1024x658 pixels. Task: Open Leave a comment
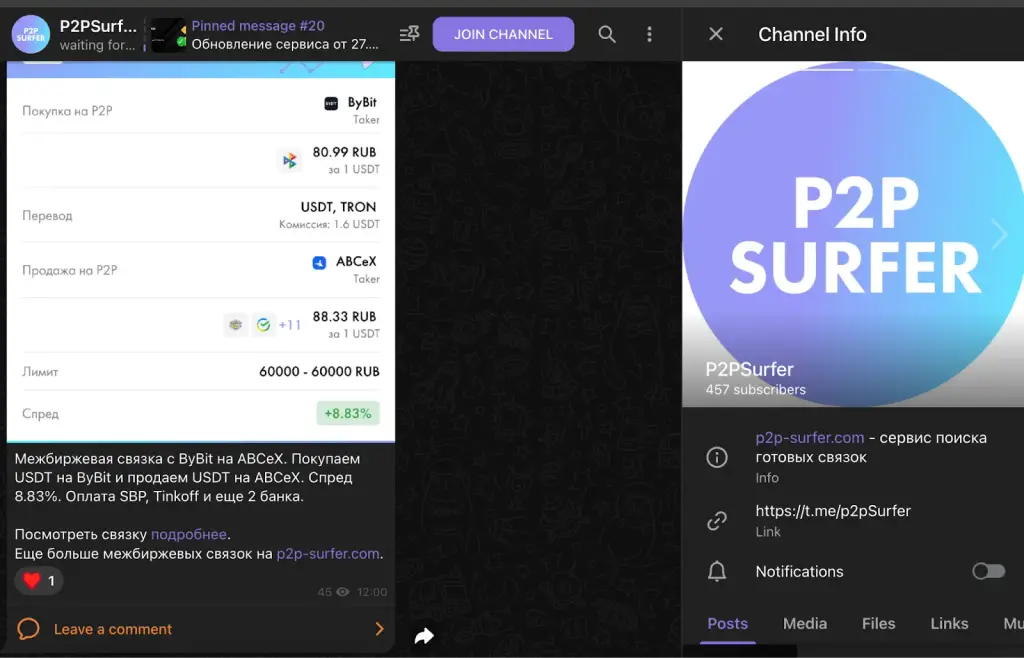201,629
